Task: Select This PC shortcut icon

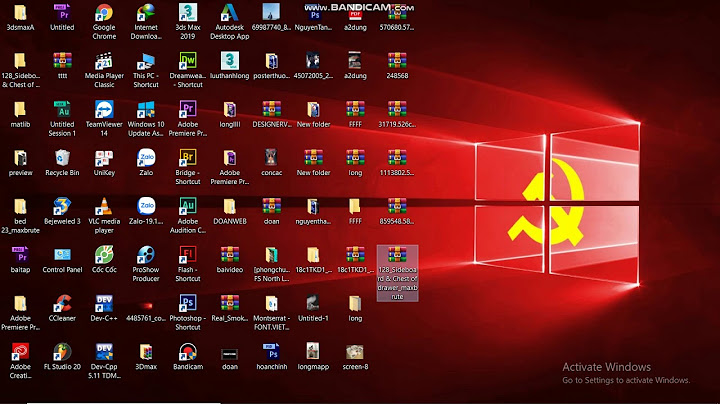Action: coord(146,62)
